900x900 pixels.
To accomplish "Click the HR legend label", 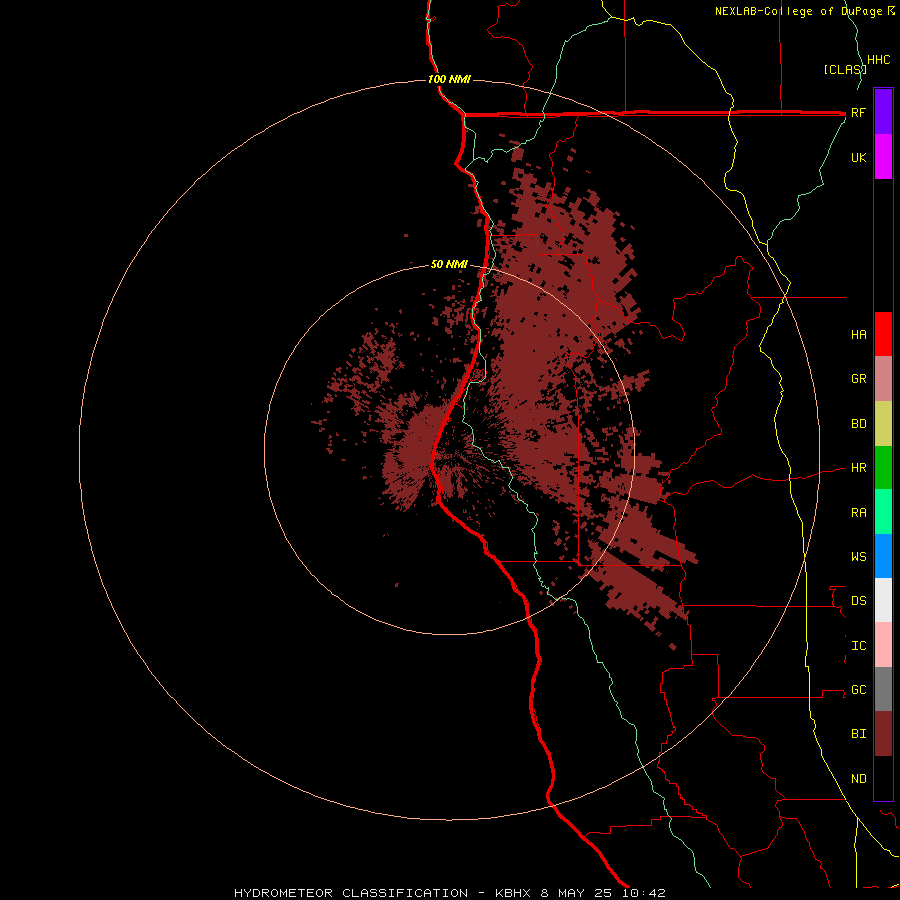I will [858, 468].
